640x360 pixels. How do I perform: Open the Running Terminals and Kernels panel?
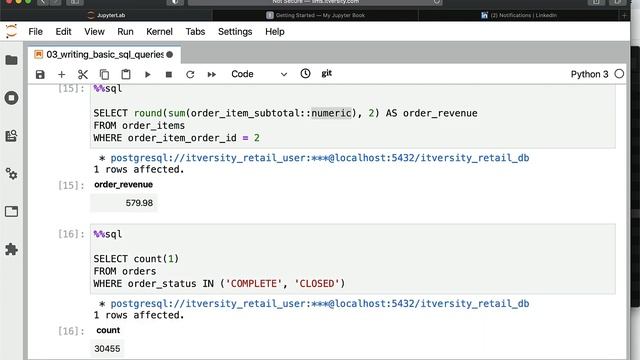[11, 98]
